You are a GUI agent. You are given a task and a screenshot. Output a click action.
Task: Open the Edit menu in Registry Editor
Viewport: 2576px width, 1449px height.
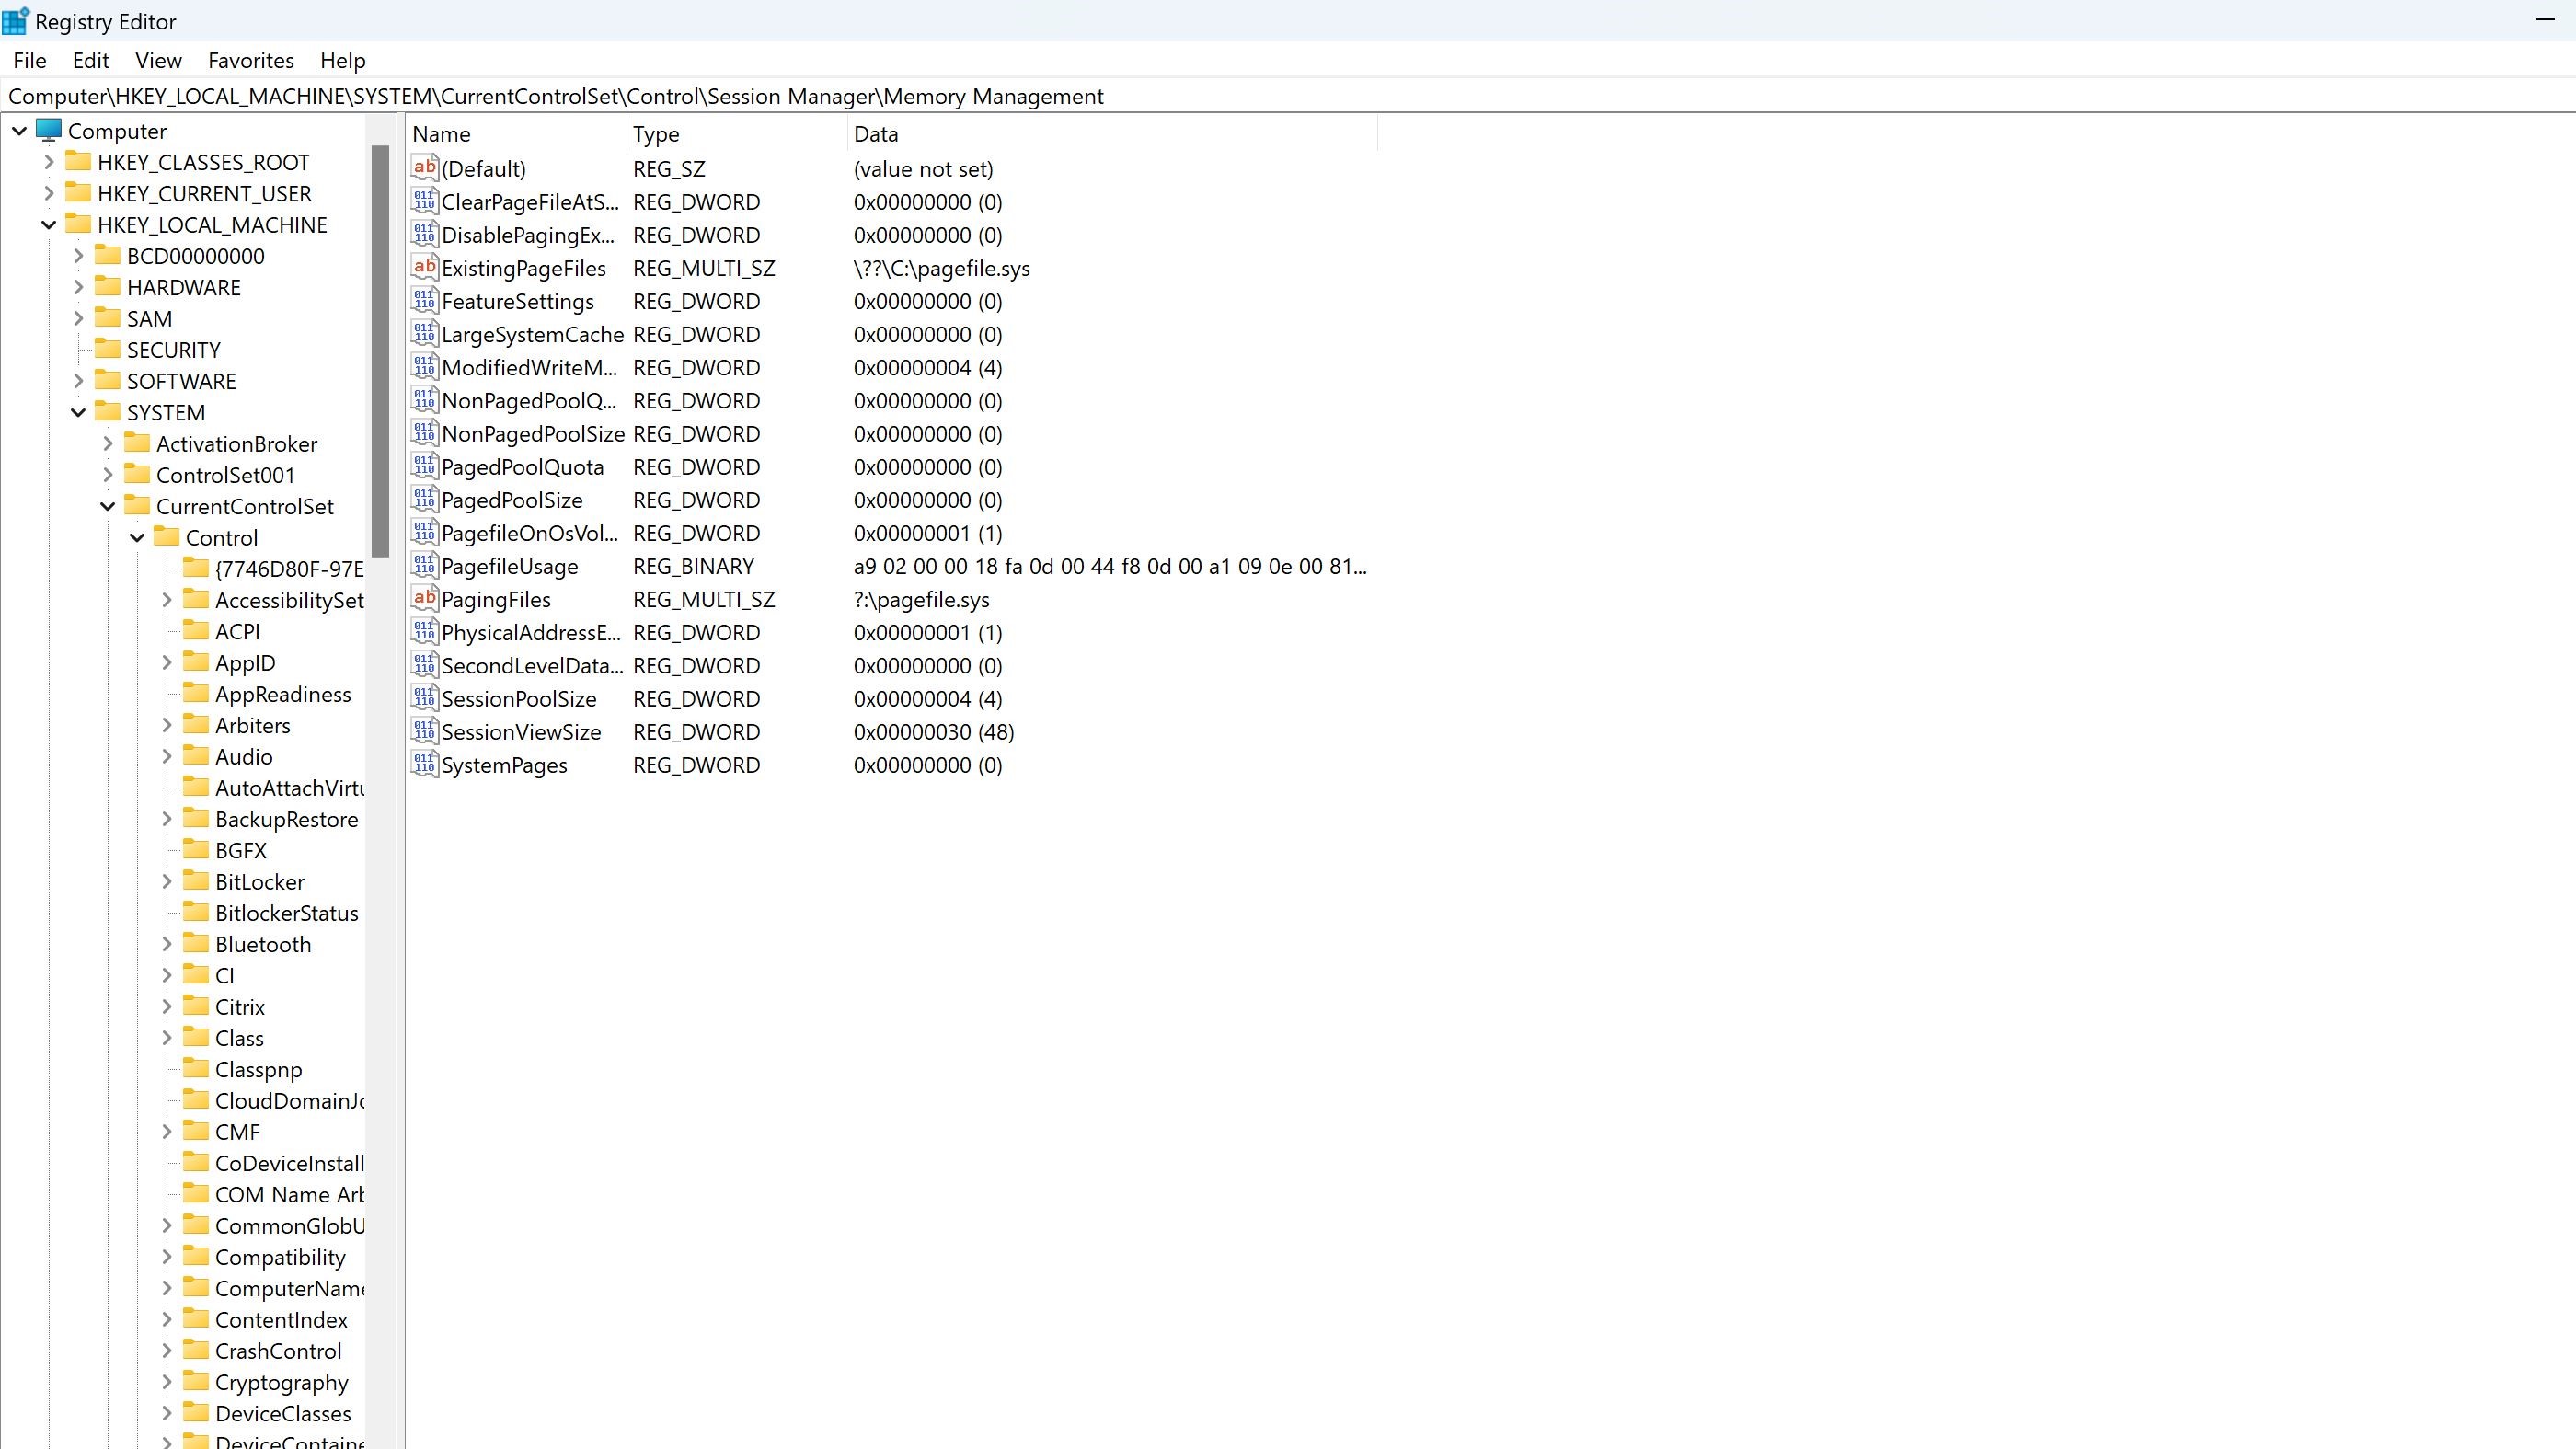(x=90, y=60)
